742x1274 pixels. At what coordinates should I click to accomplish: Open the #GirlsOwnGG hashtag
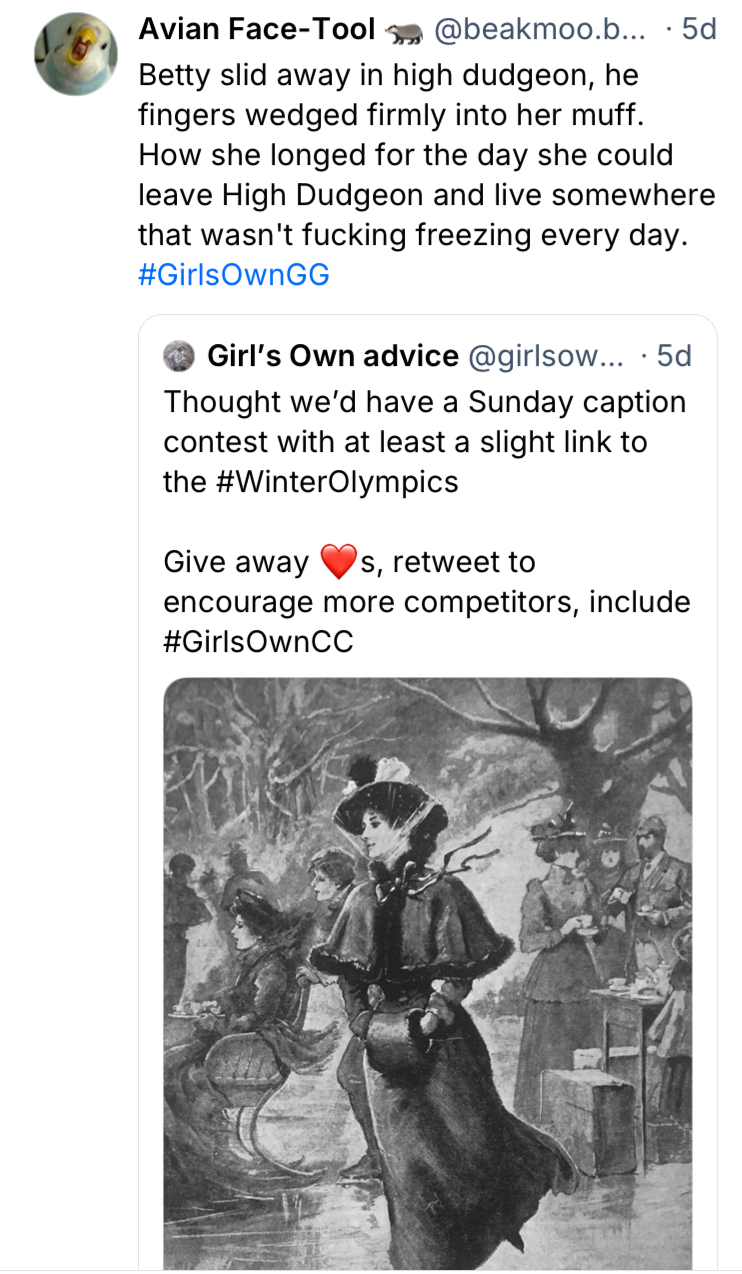click(233, 275)
